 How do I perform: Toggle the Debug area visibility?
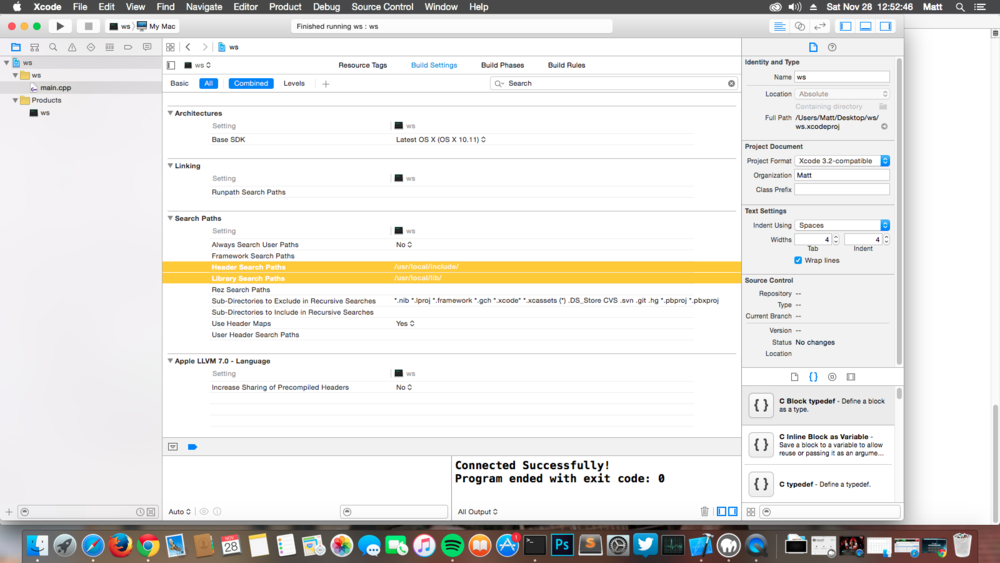(865, 26)
